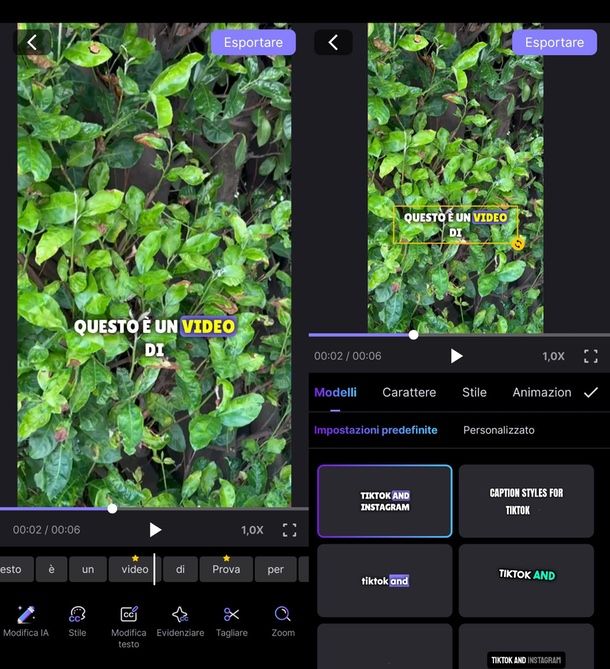Open the Stile captions tool
This screenshot has width=610, height=669.
pos(77,622)
